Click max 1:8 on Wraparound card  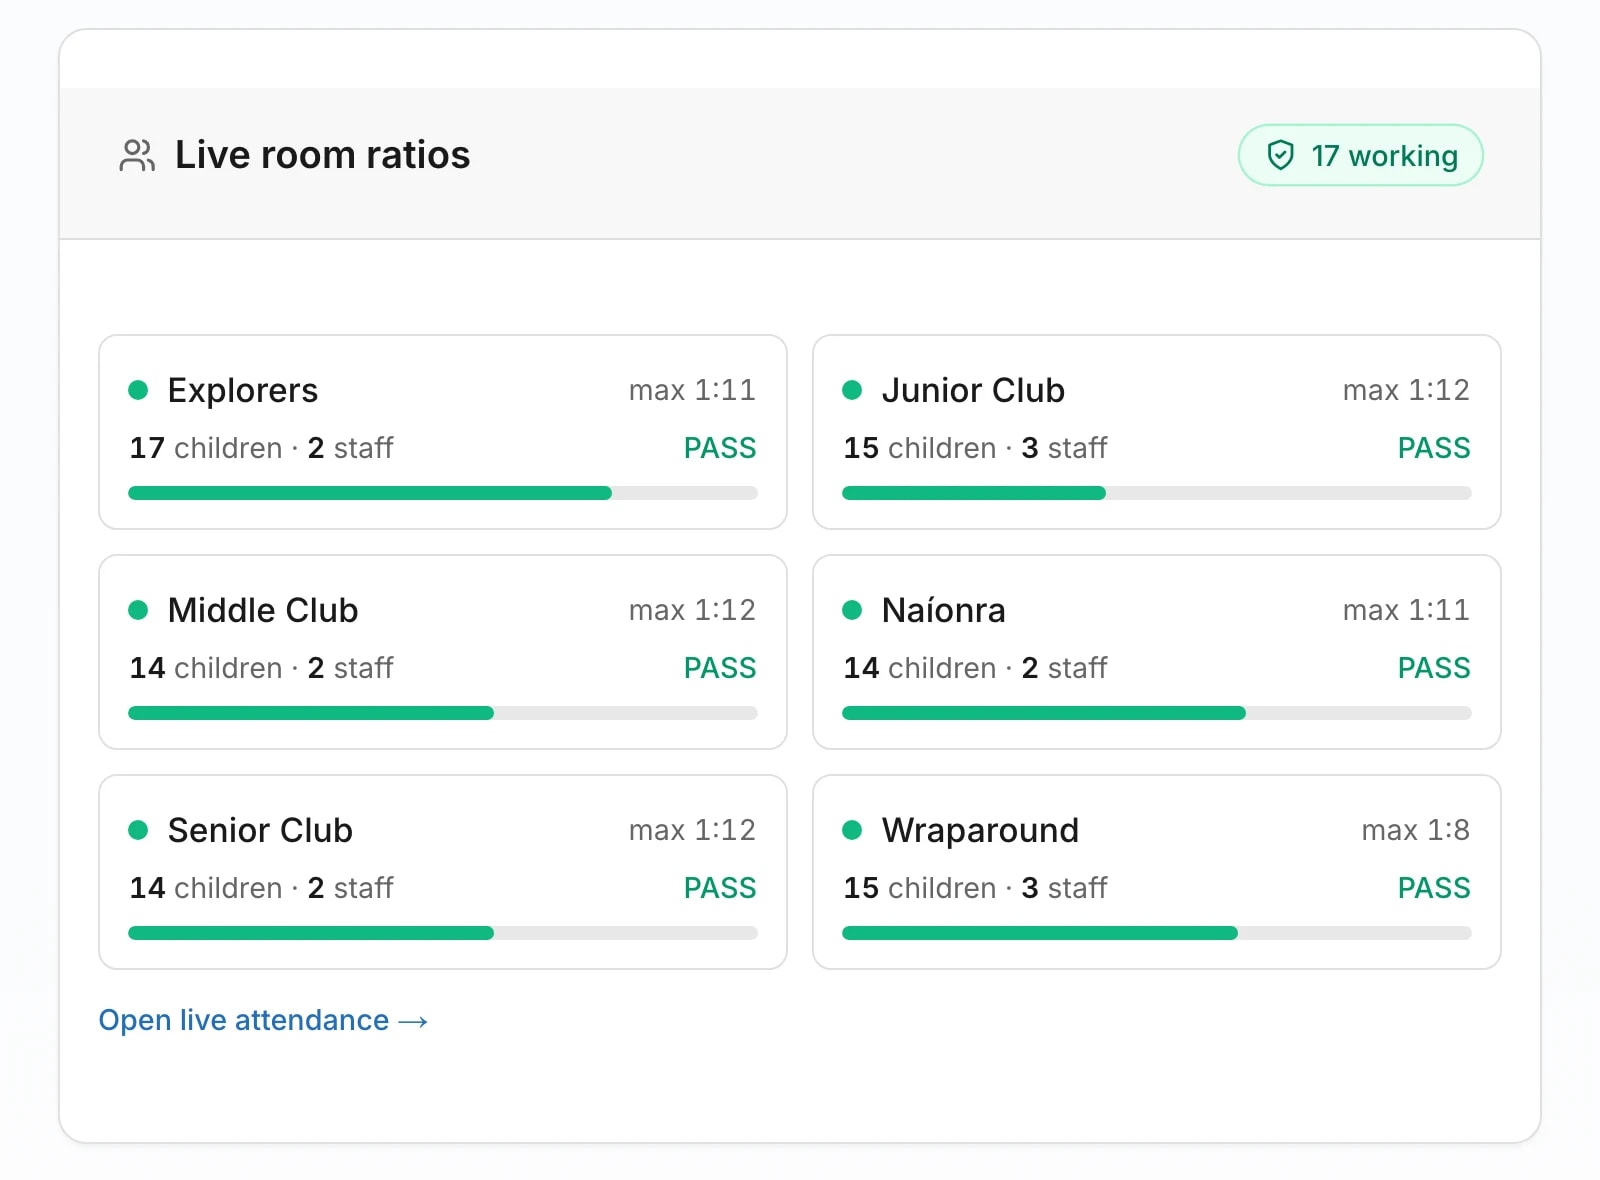1416,830
